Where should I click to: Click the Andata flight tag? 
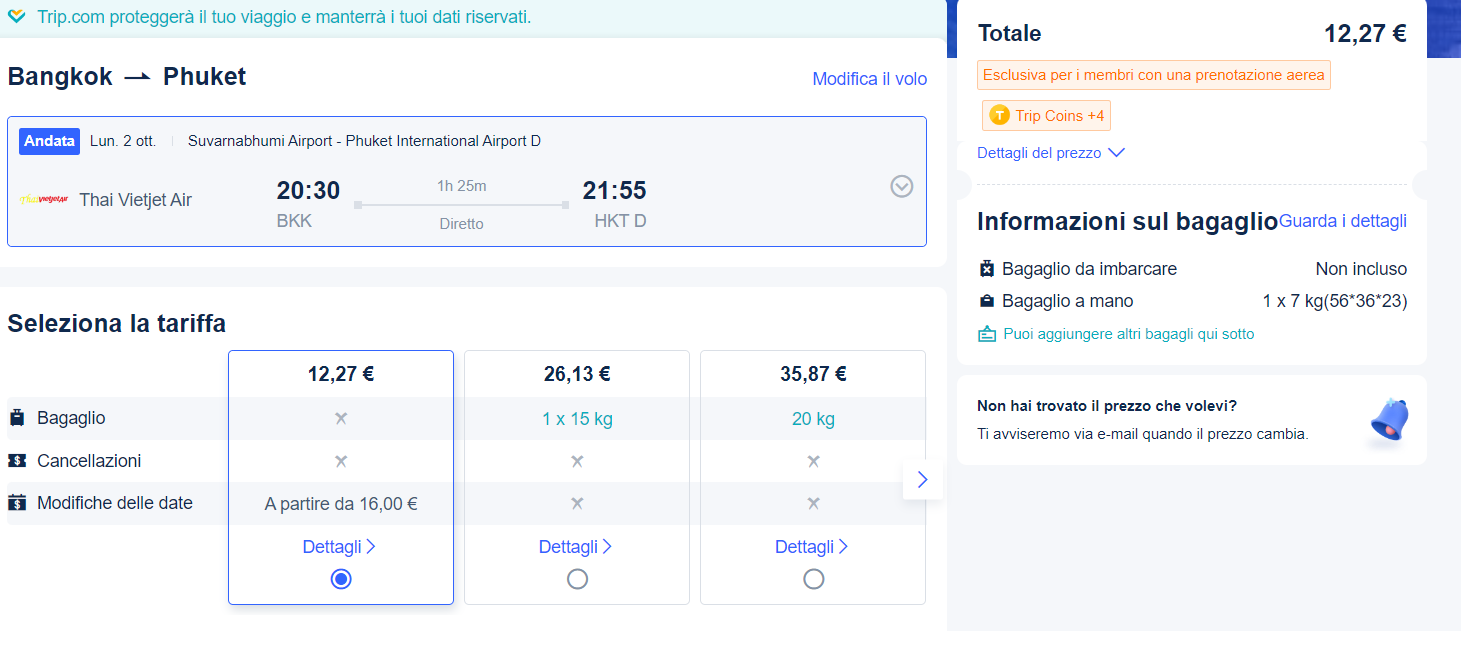[49, 141]
